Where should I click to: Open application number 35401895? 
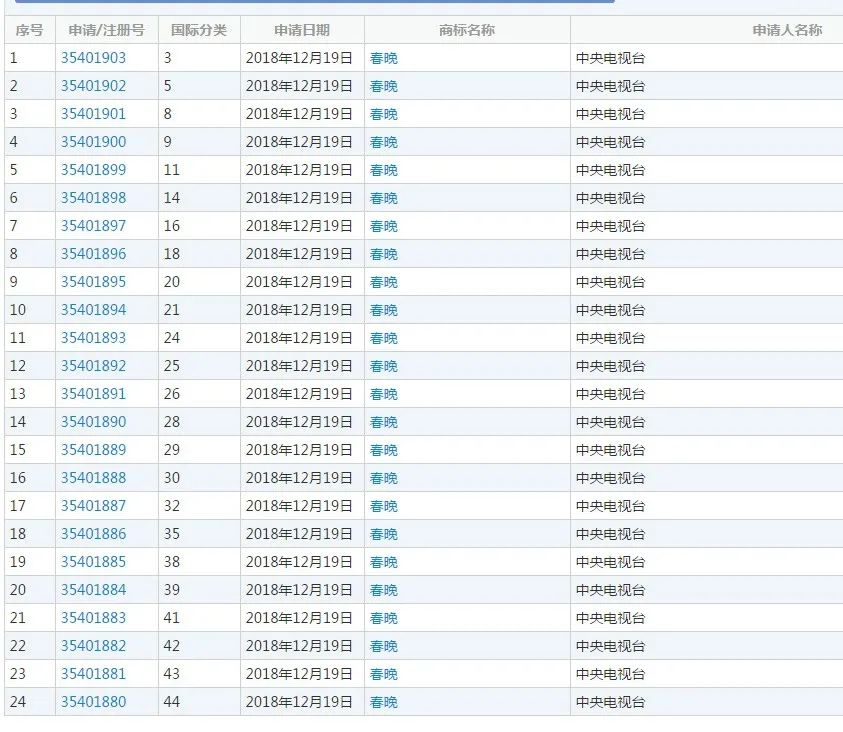point(93,281)
